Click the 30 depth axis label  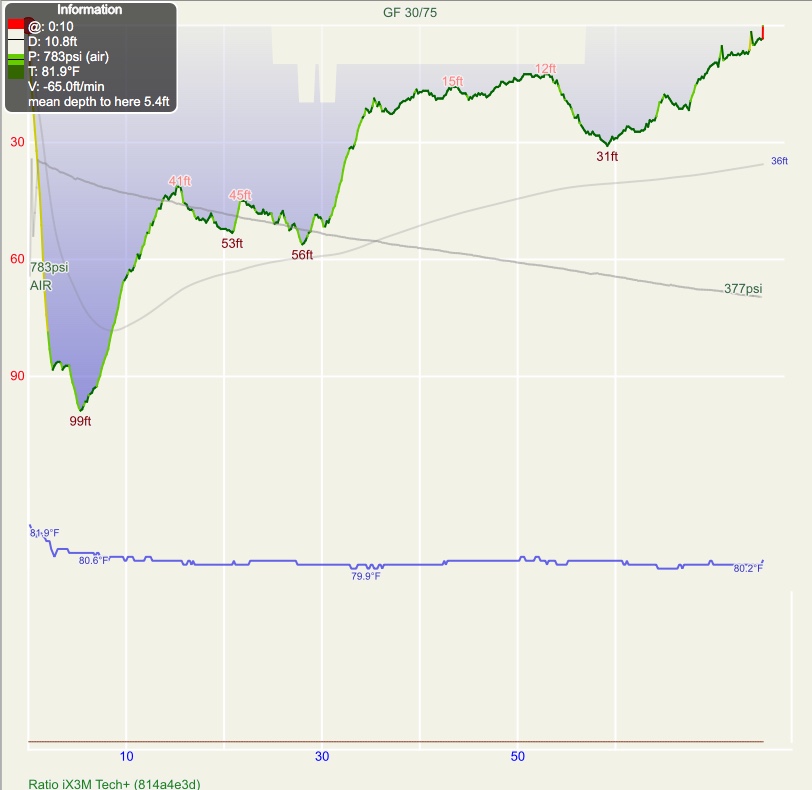pos(17,142)
